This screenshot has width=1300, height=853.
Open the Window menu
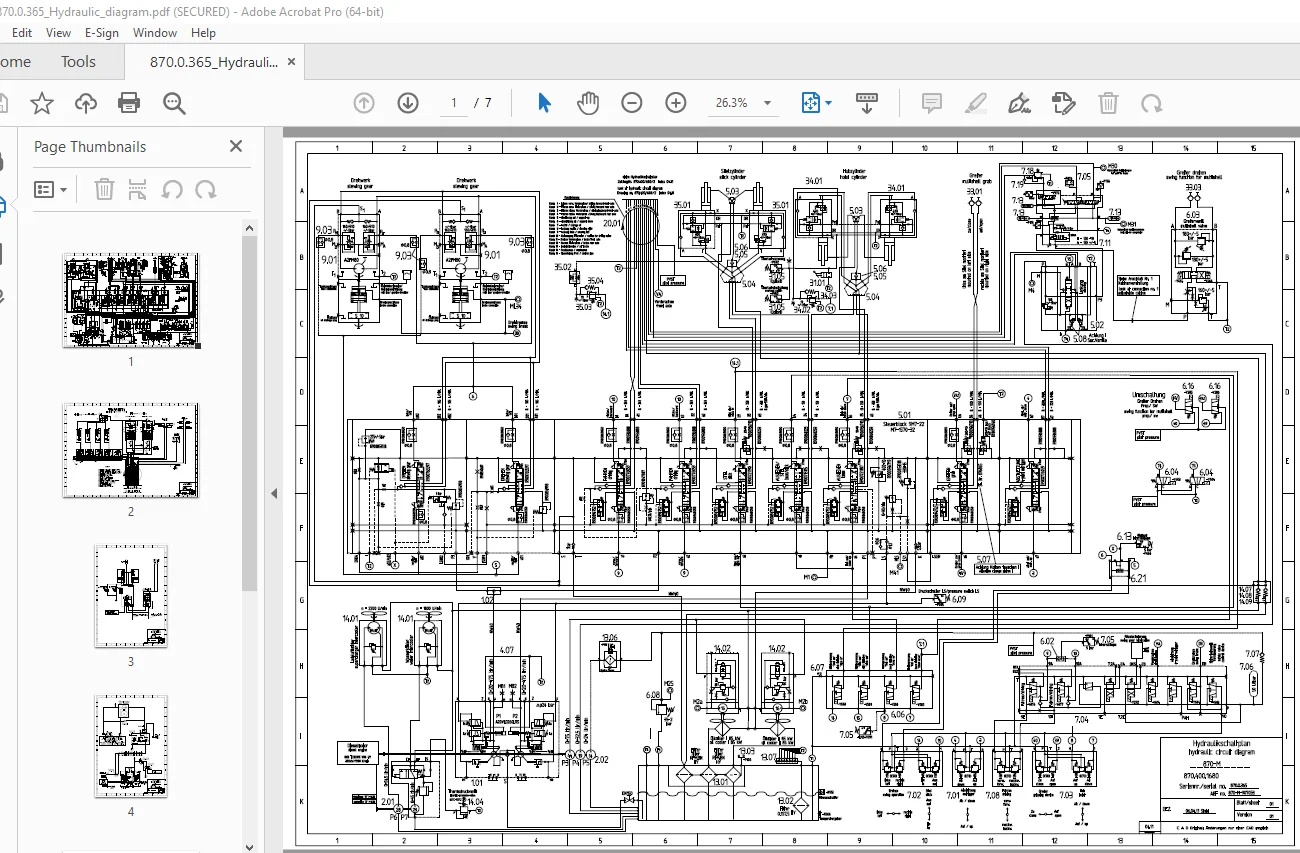155,33
